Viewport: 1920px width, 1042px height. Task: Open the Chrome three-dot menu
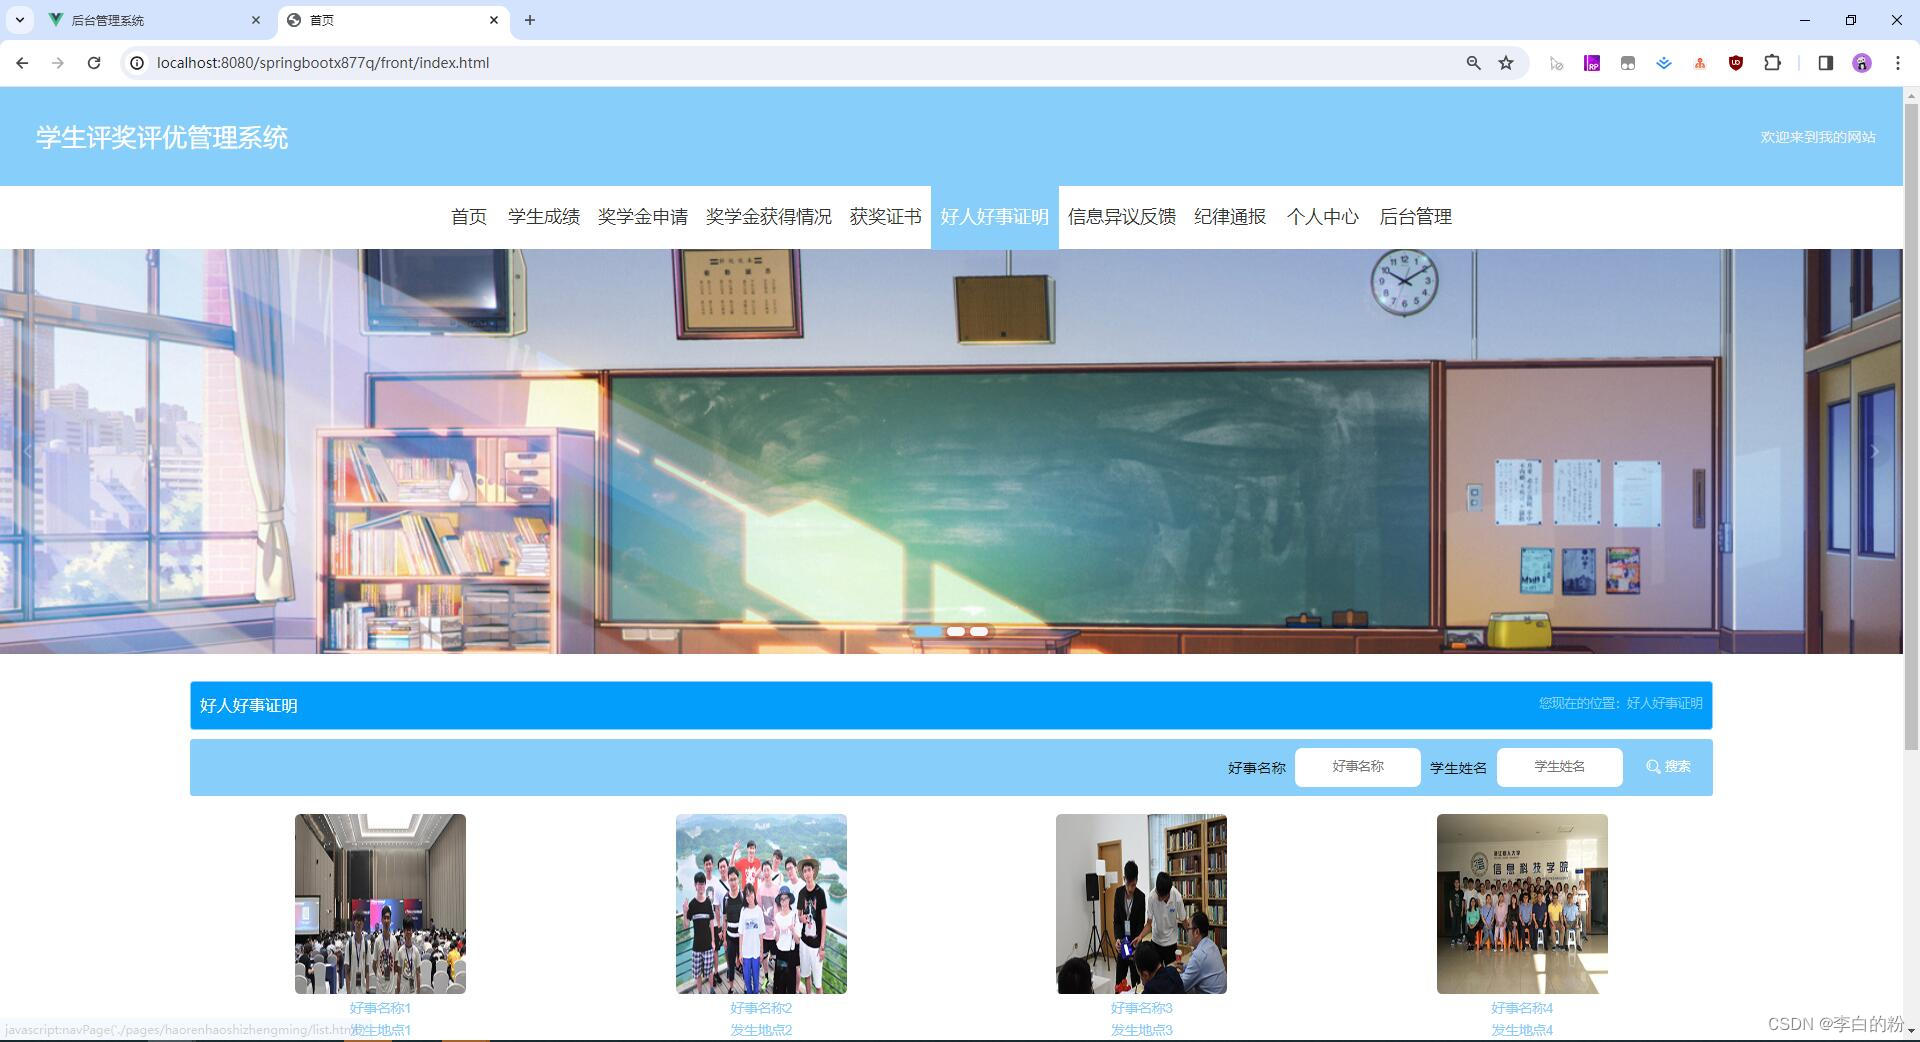pos(1897,63)
